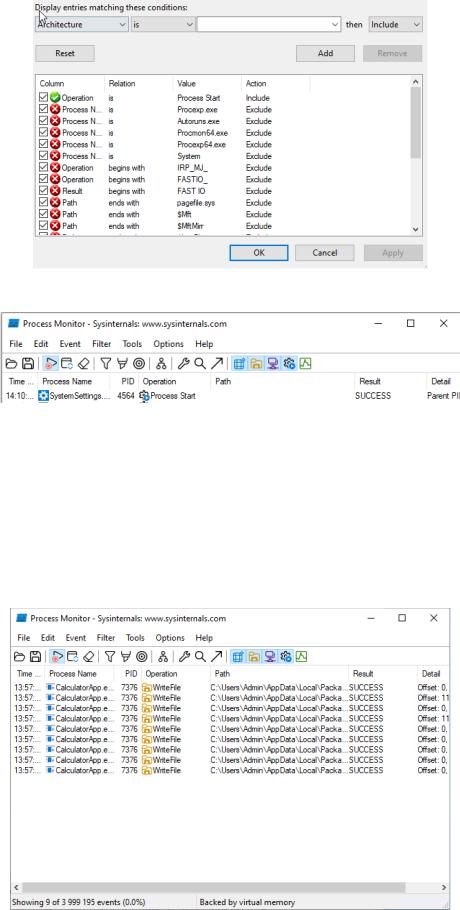Open the Architecture column dropdown

coord(82,24)
